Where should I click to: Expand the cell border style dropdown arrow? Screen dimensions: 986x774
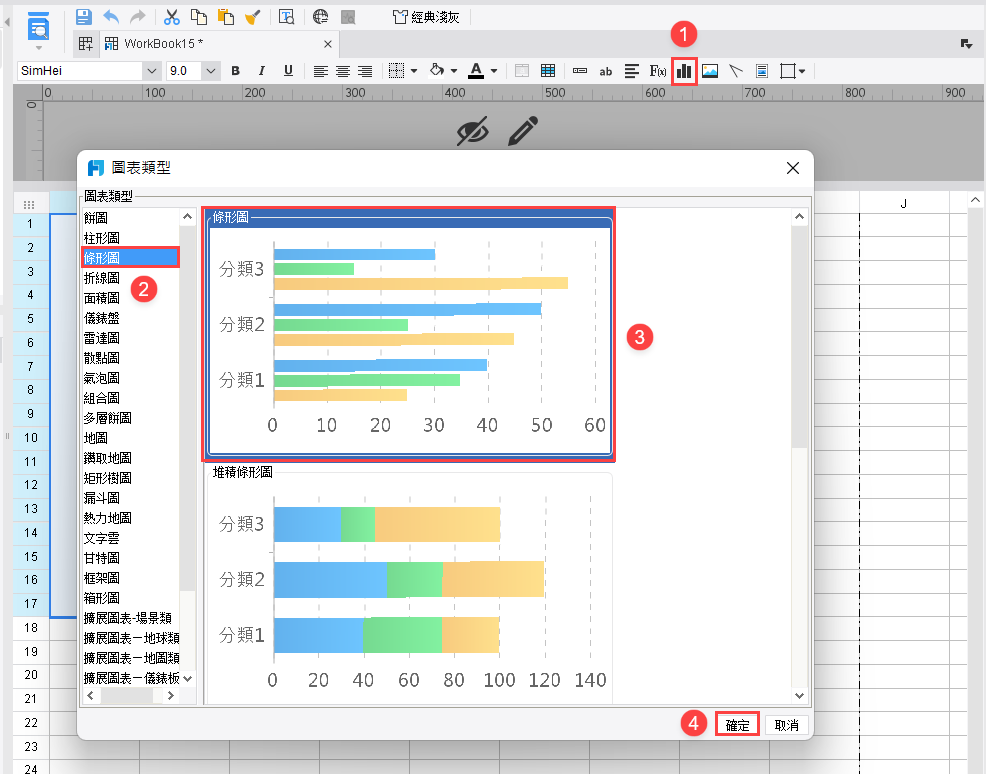point(414,71)
